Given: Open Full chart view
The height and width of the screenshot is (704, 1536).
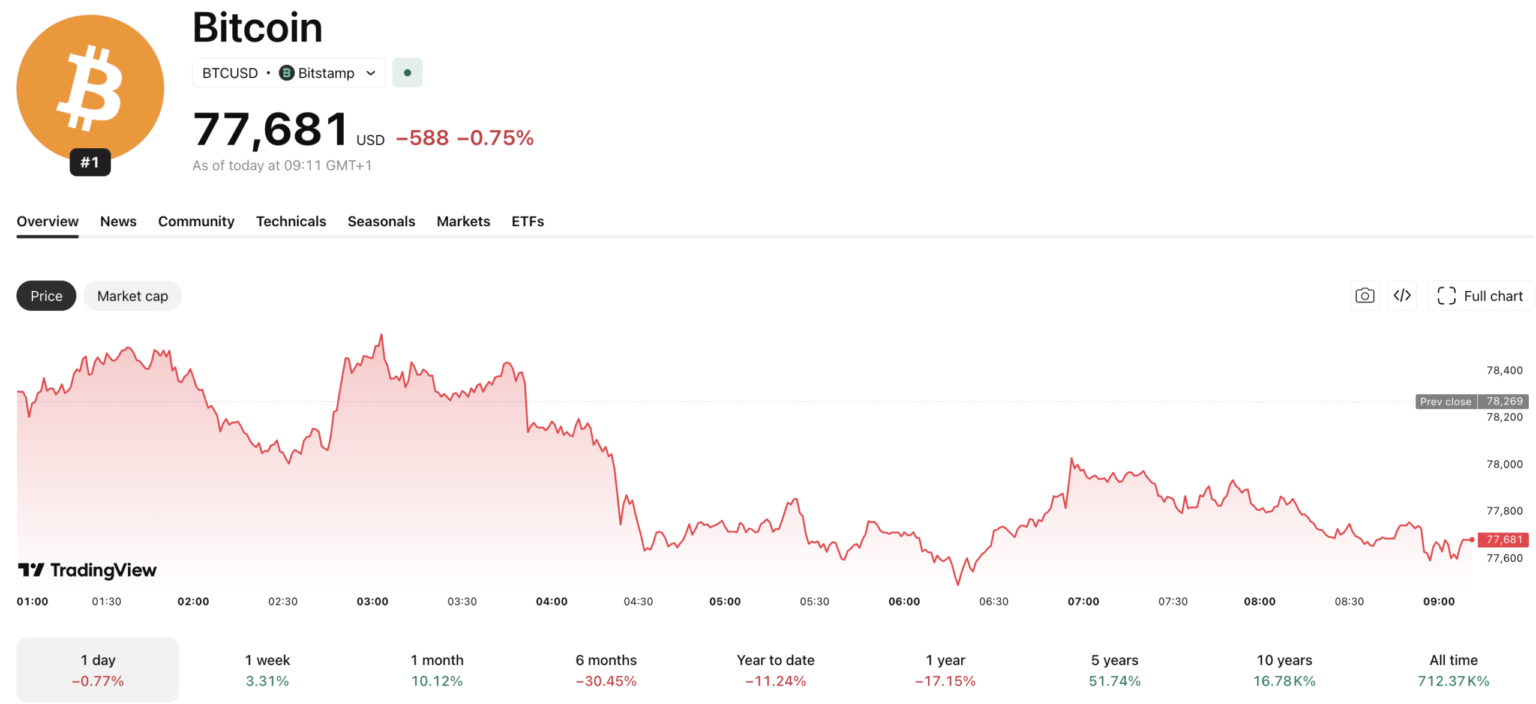Looking at the screenshot, I should 1479,295.
